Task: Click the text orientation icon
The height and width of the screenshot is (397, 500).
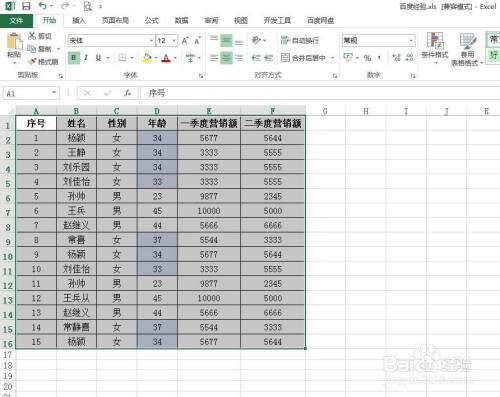Action: point(256,40)
